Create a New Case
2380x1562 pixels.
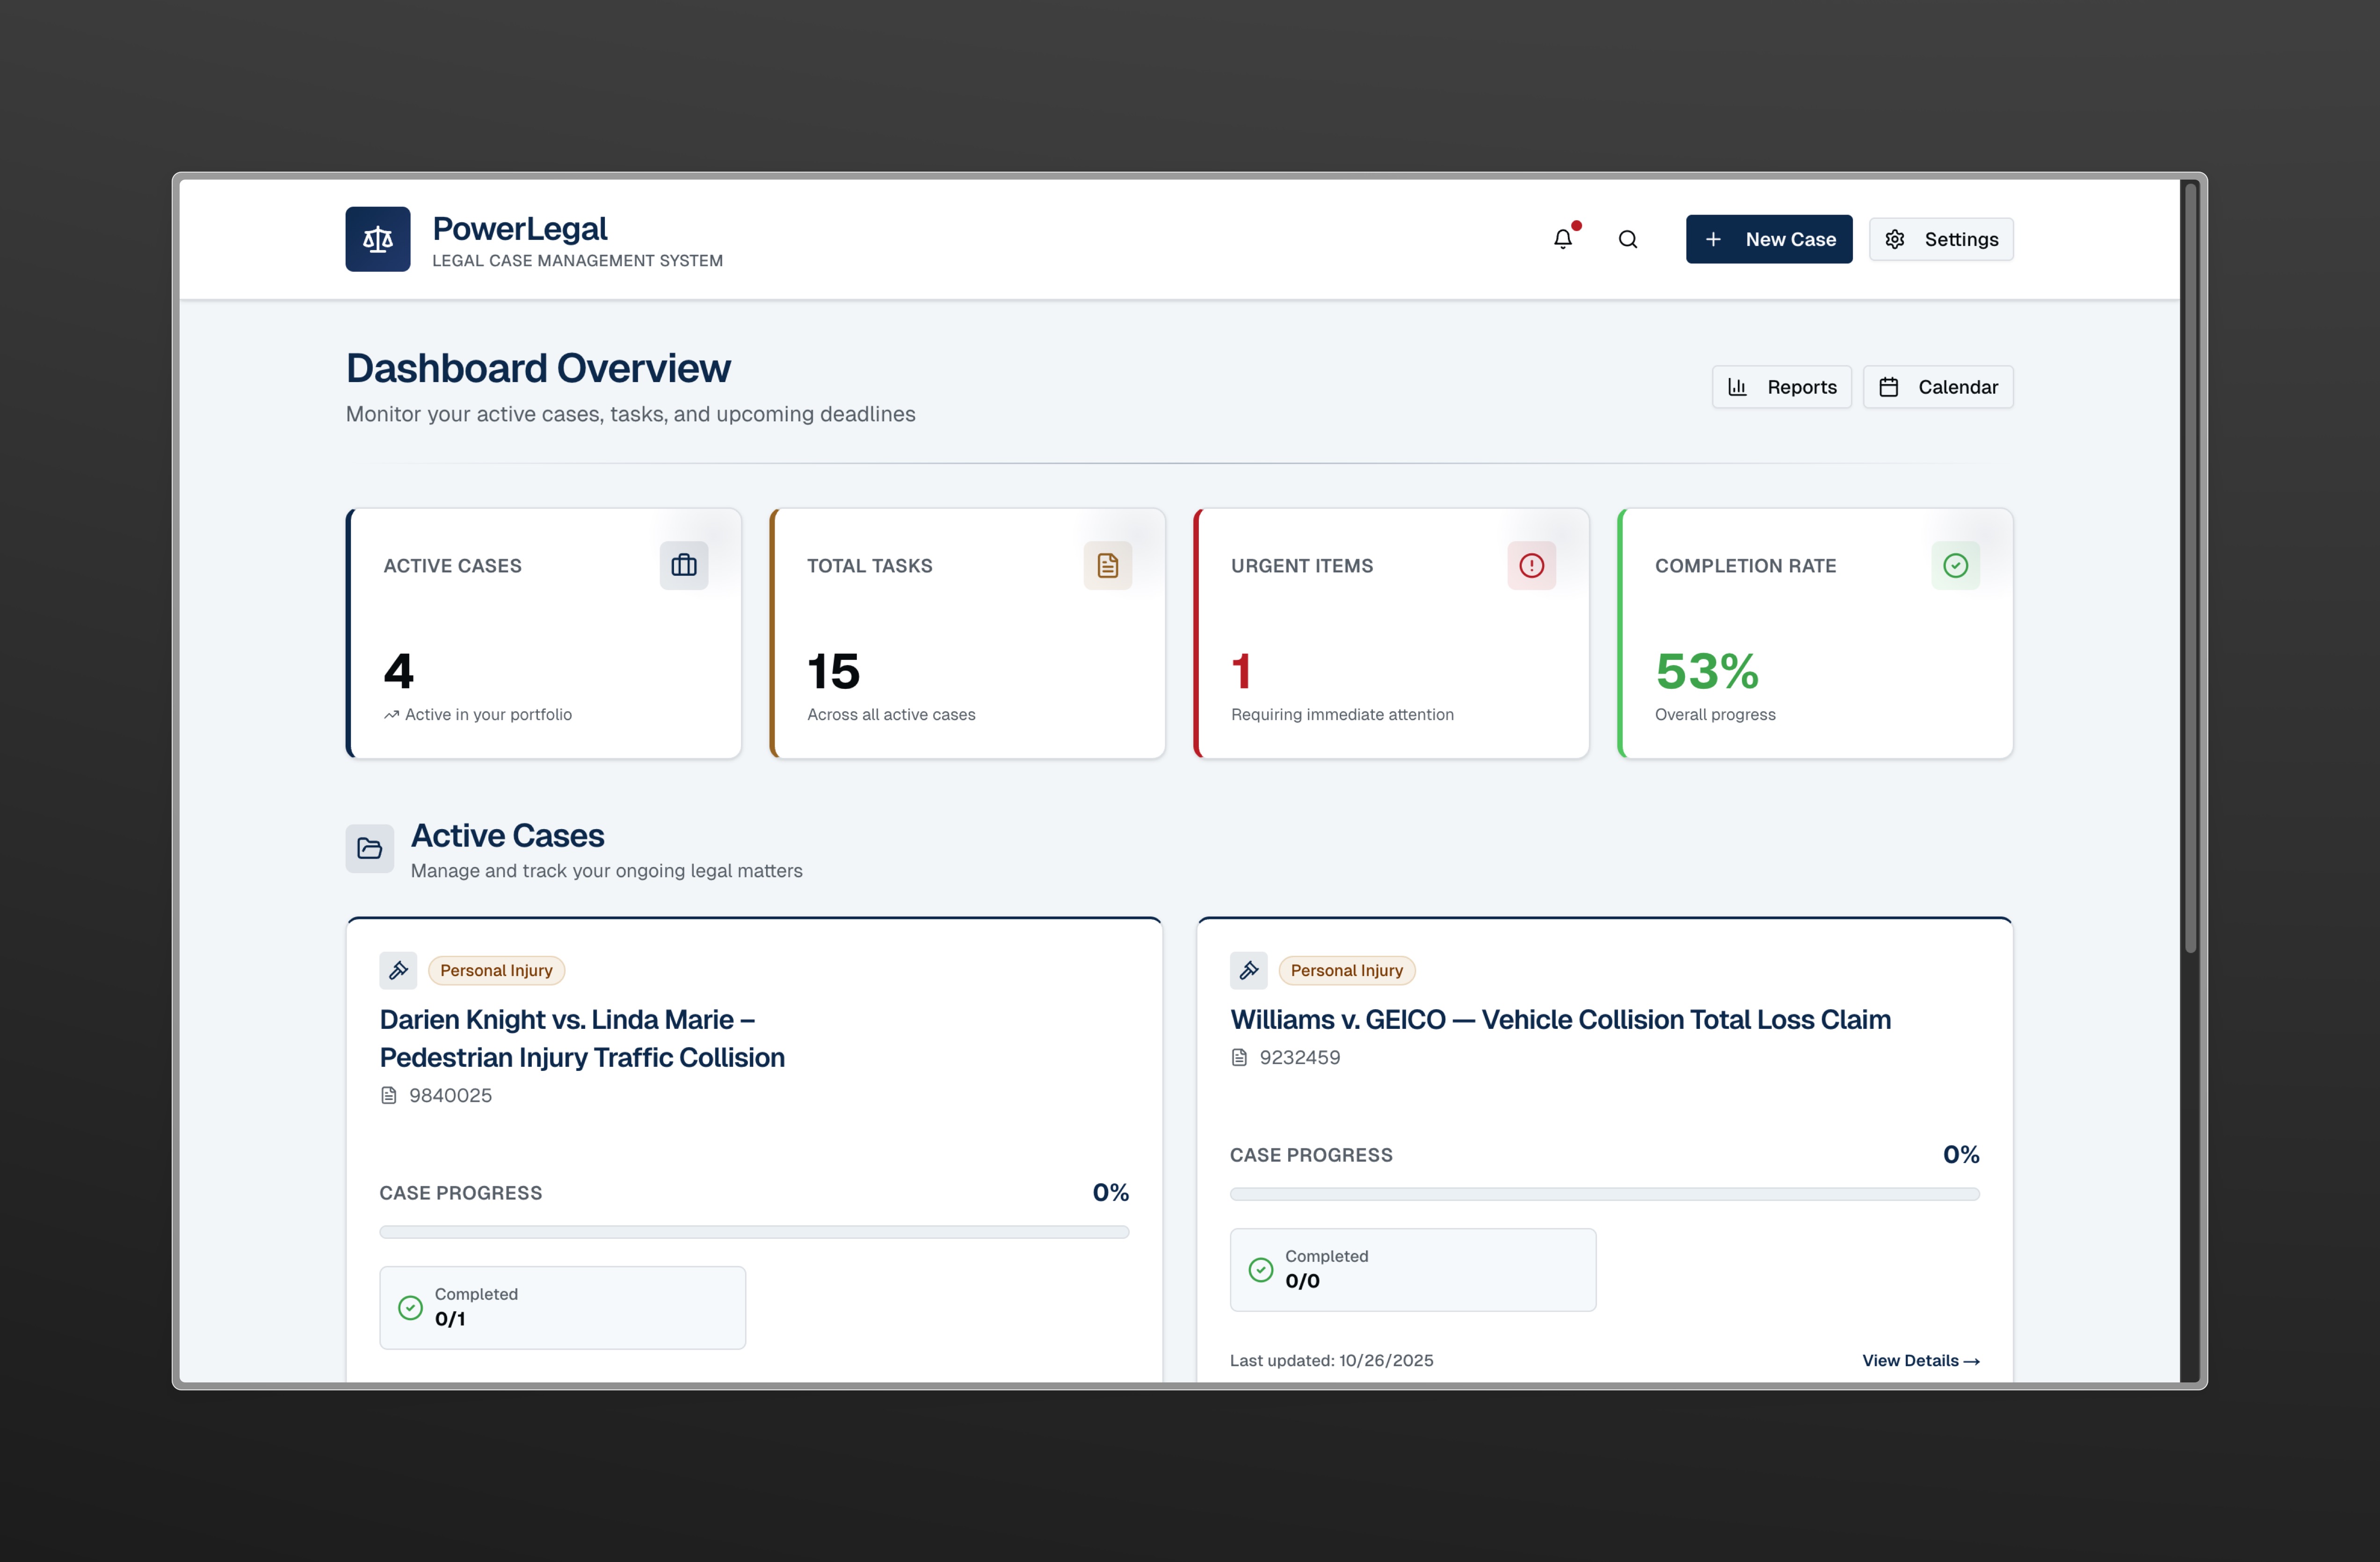tap(1768, 239)
